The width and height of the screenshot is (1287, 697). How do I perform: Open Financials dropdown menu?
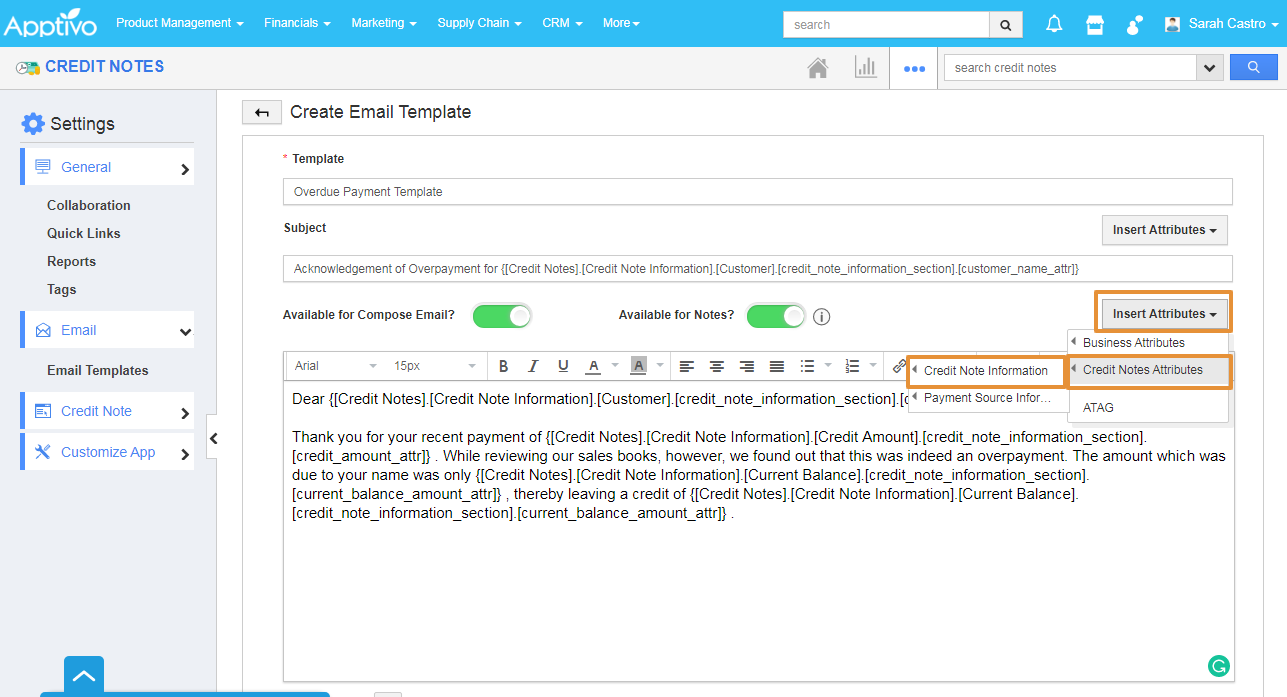(x=298, y=23)
